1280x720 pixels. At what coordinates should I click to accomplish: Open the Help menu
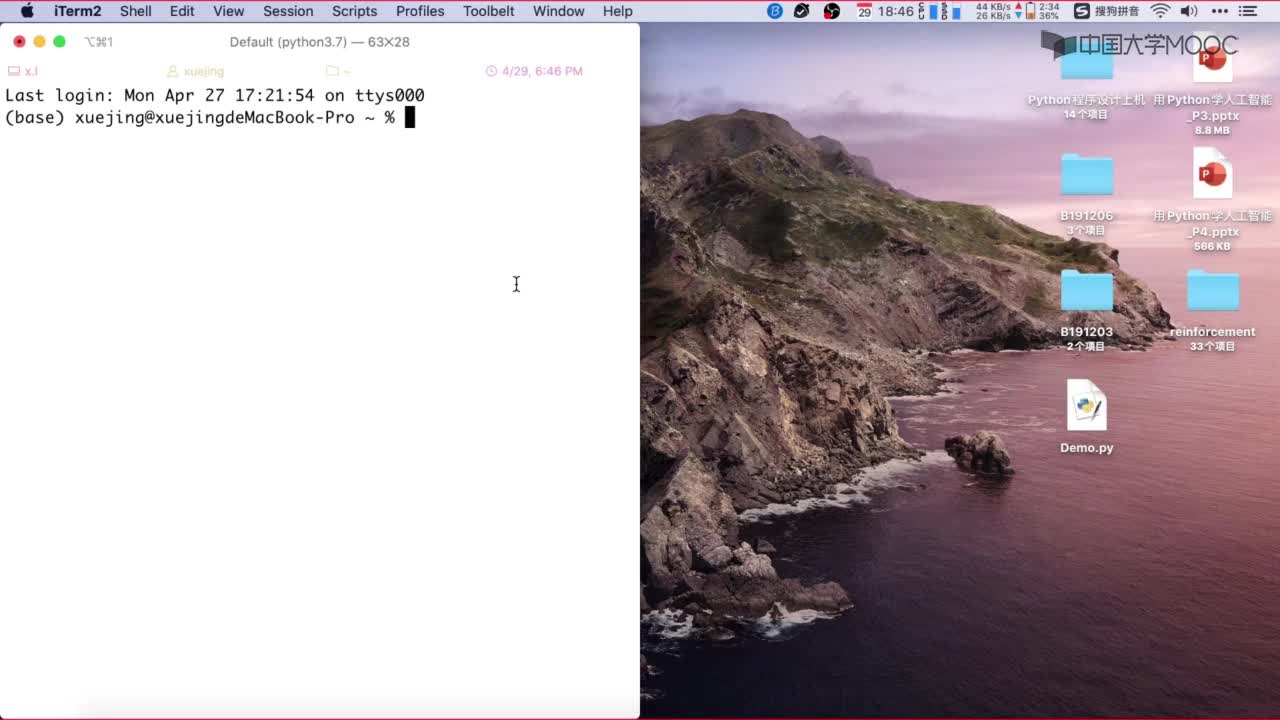[x=618, y=11]
